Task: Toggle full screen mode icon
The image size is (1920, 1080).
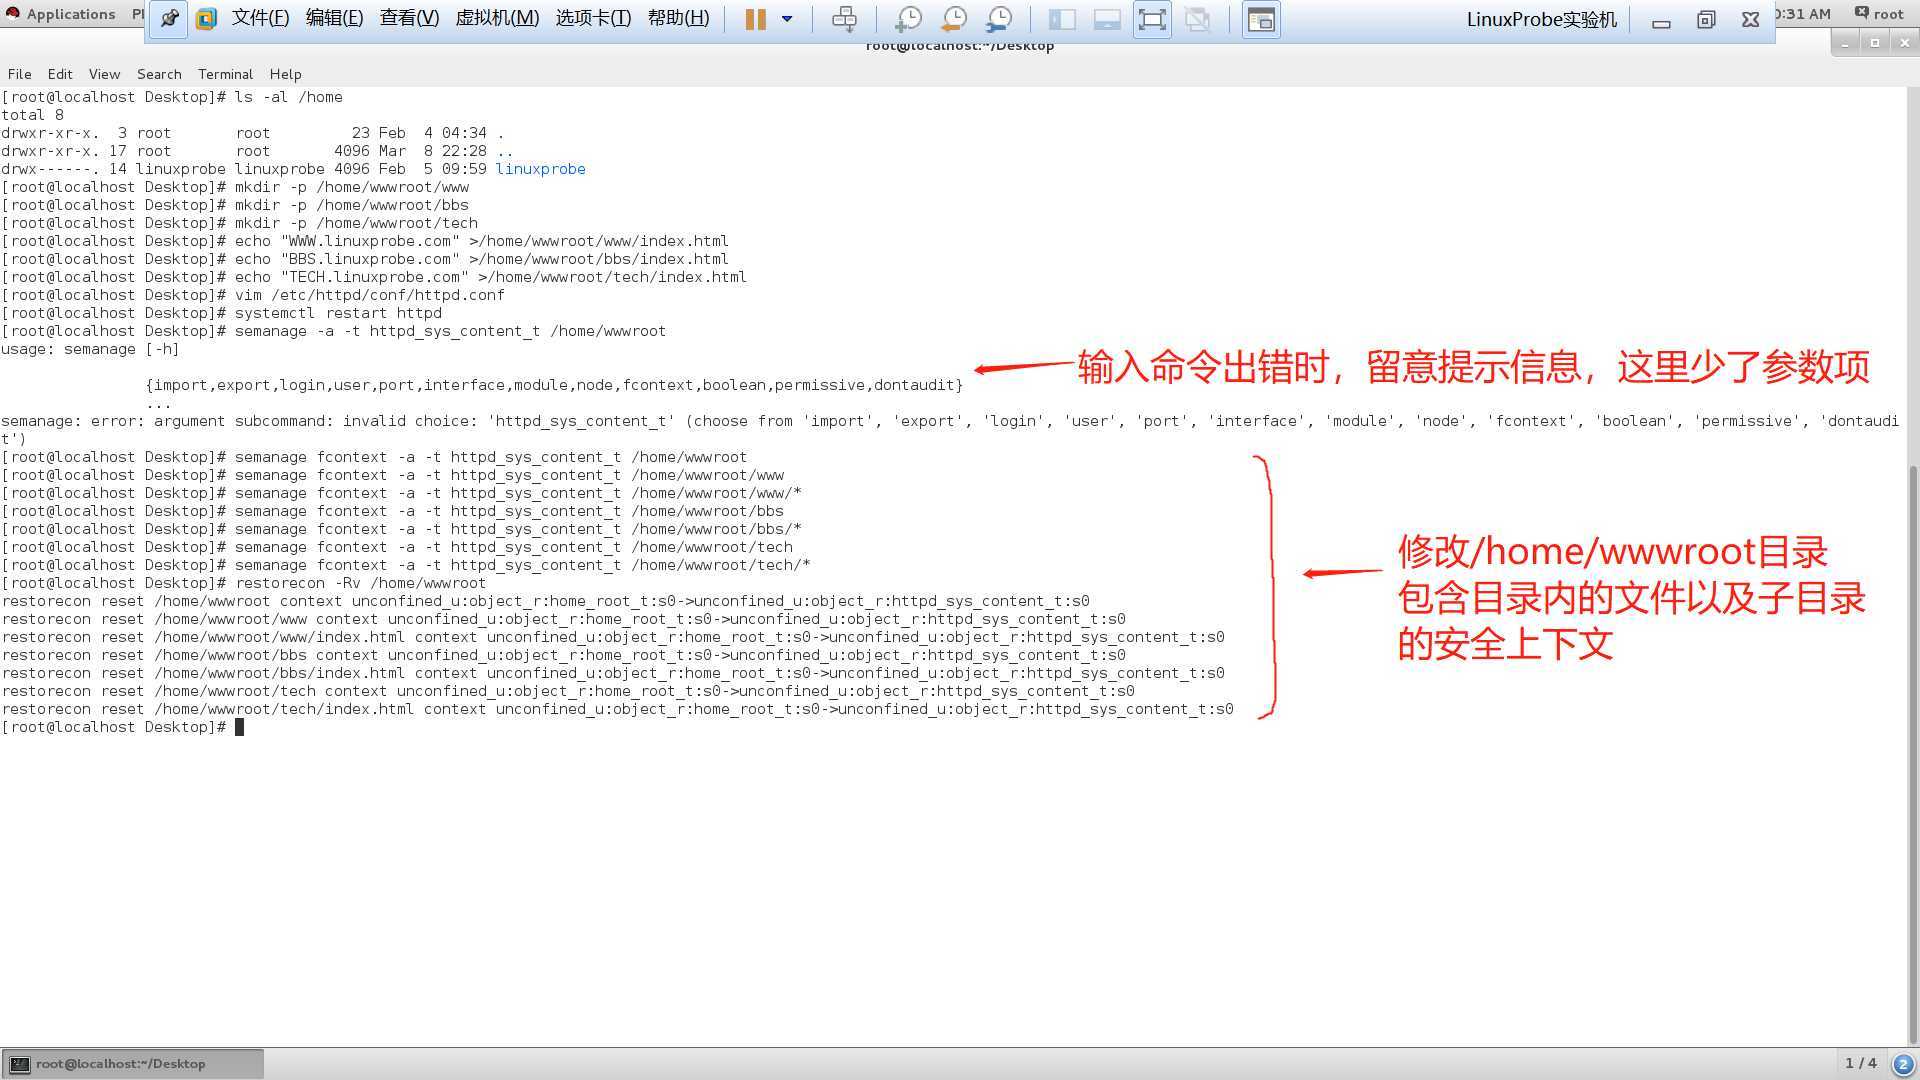Action: tap(1152, 19)
